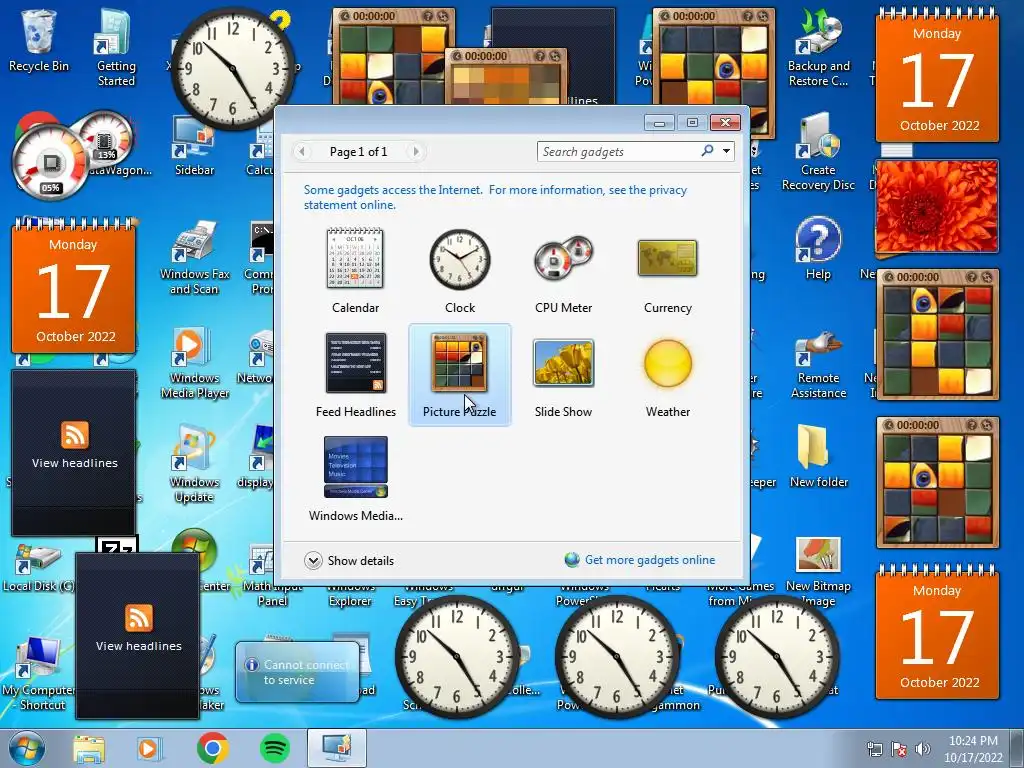Select the Weather gadget
Screen dimensions: 1024x768
[x=667, y=374]
